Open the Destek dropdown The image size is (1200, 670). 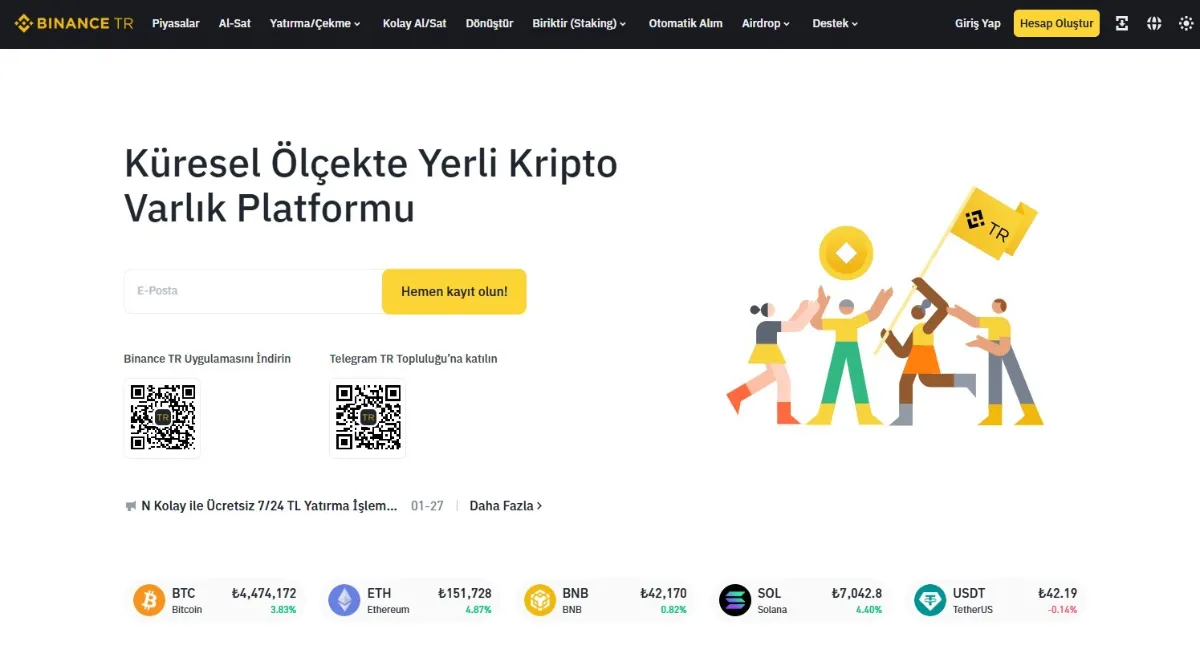coord(832,23)
